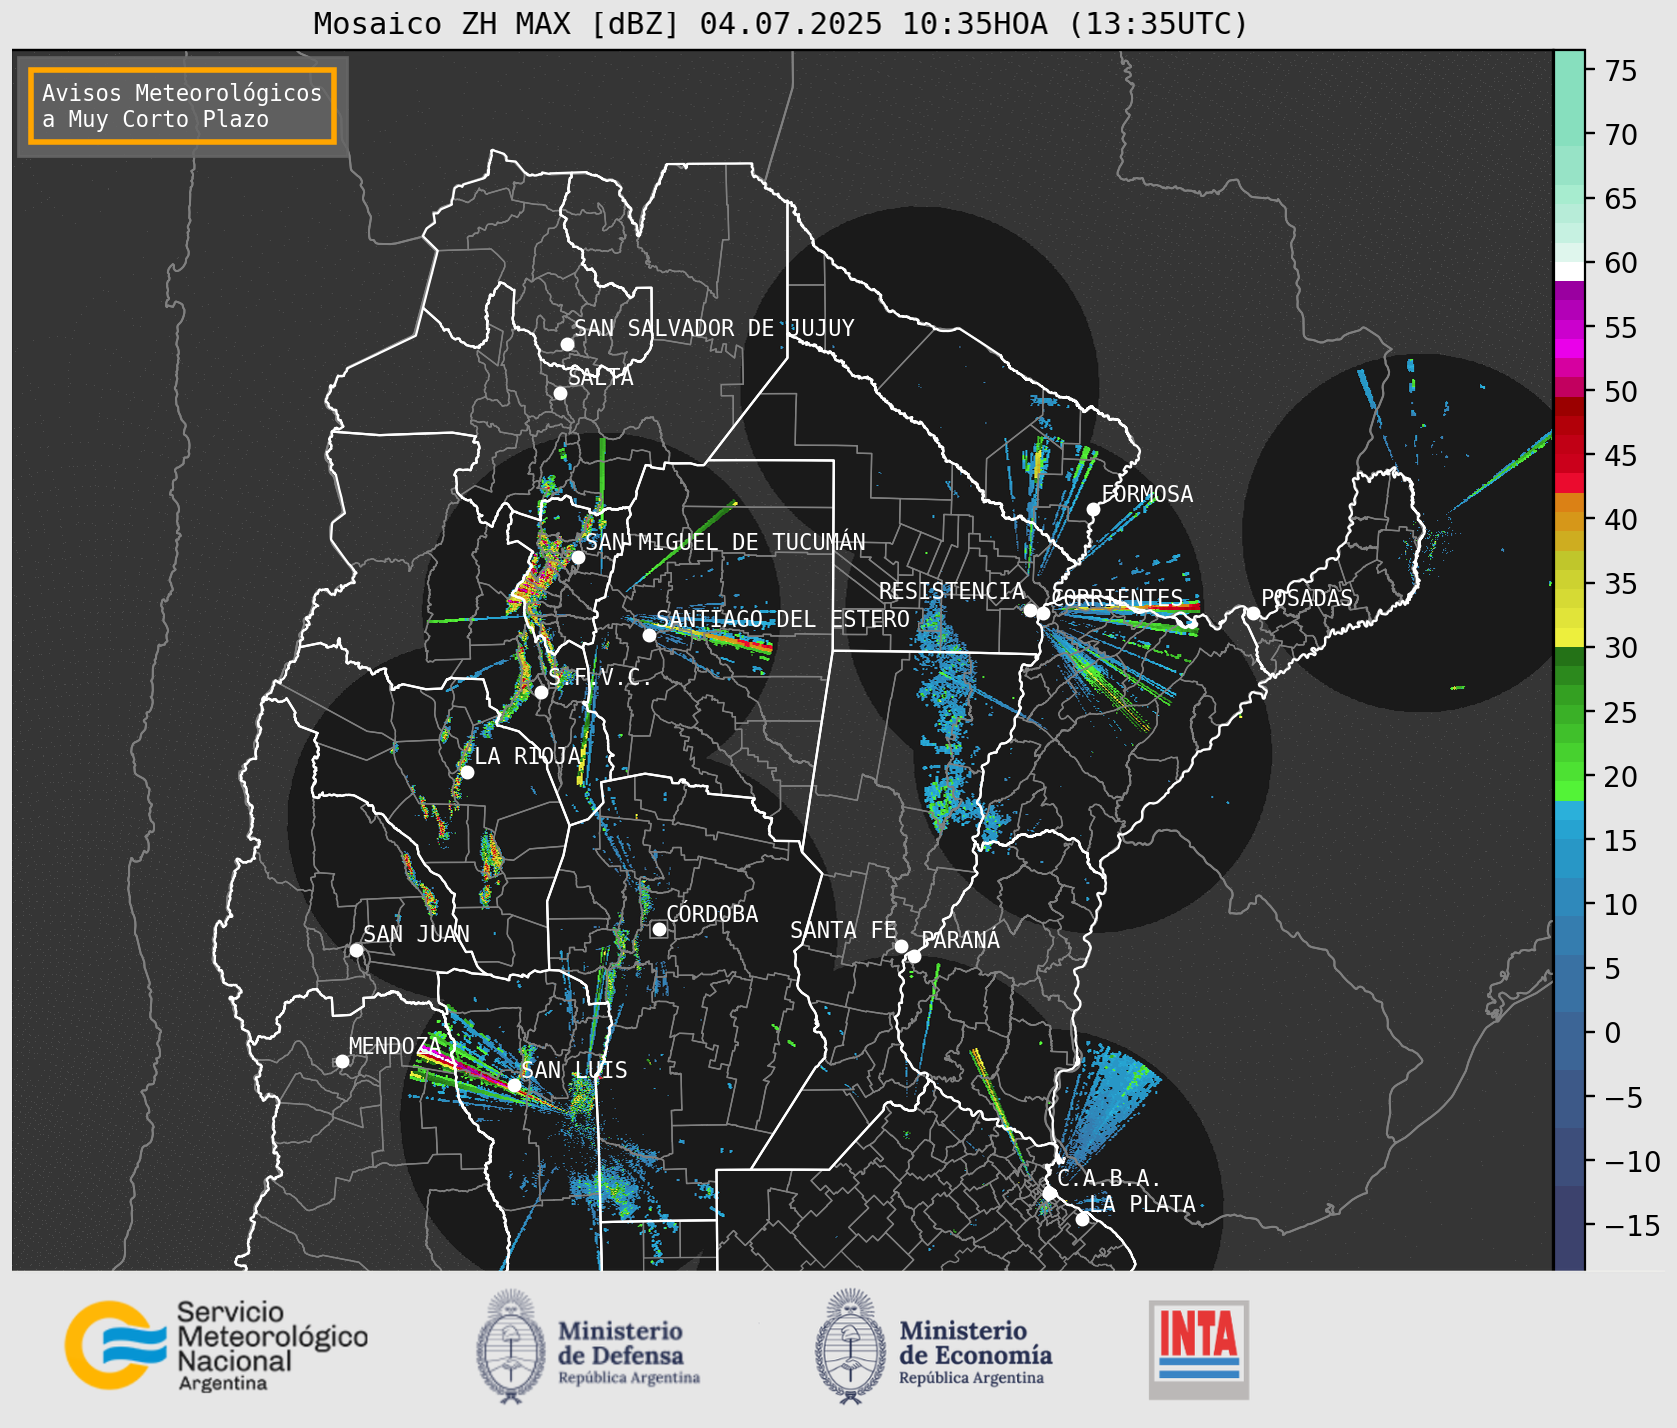Click the SANTIAGO DEL ESTERO label

783,619
